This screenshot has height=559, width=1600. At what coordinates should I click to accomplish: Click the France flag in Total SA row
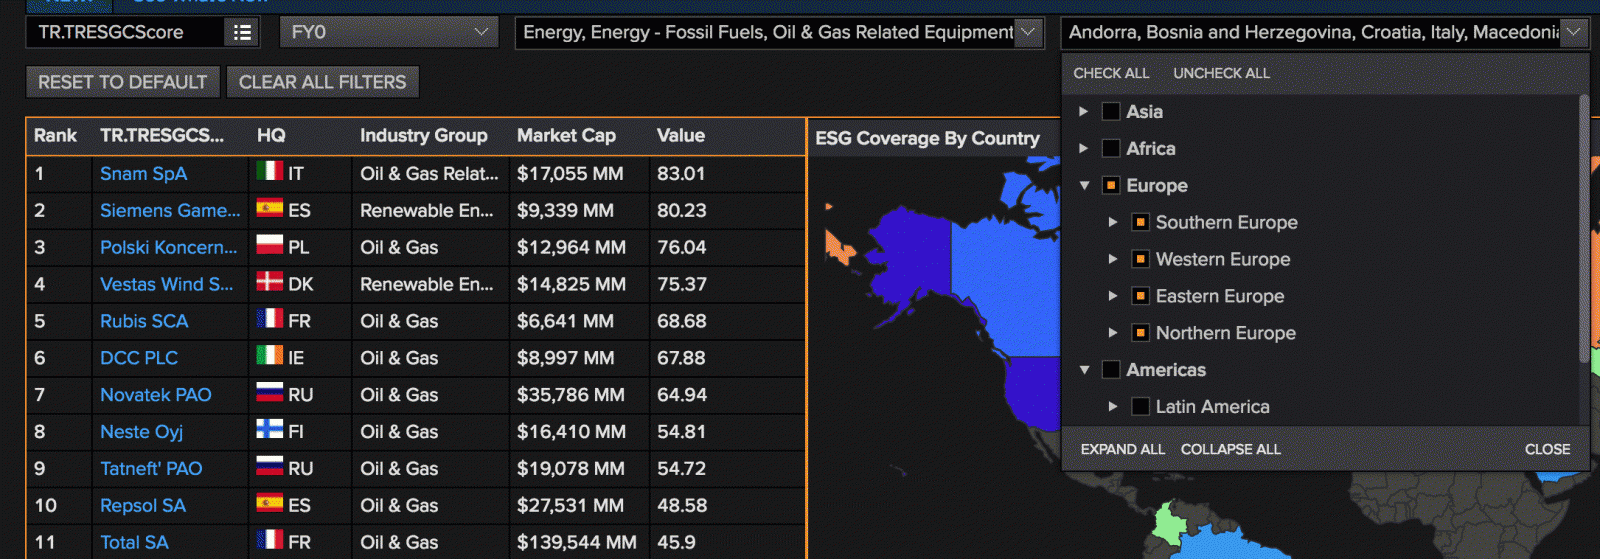(269, 540)
